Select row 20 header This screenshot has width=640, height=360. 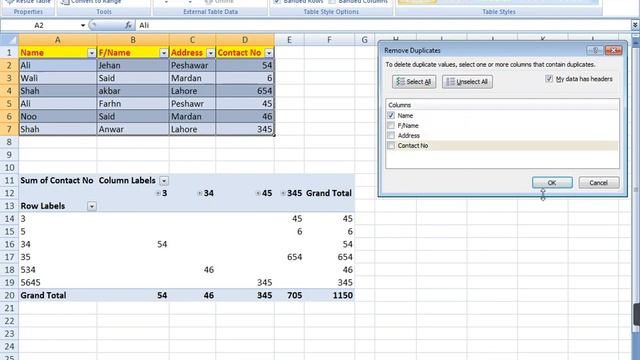pyautogui.click(x=9, y=295)
